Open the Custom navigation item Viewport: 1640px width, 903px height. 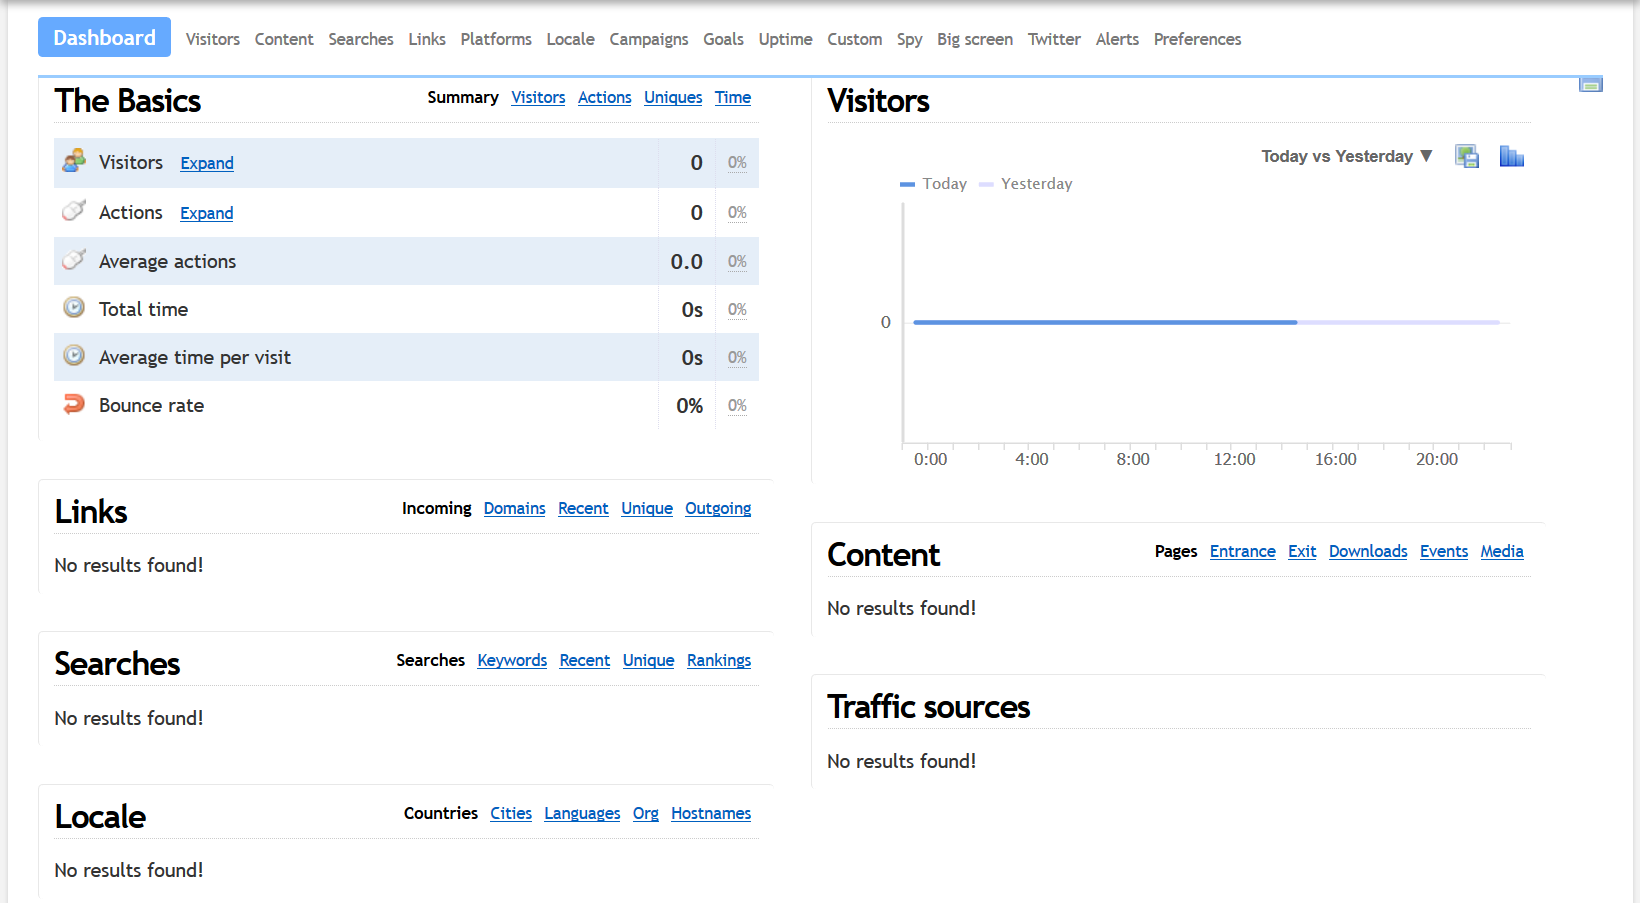coord(855,39)
